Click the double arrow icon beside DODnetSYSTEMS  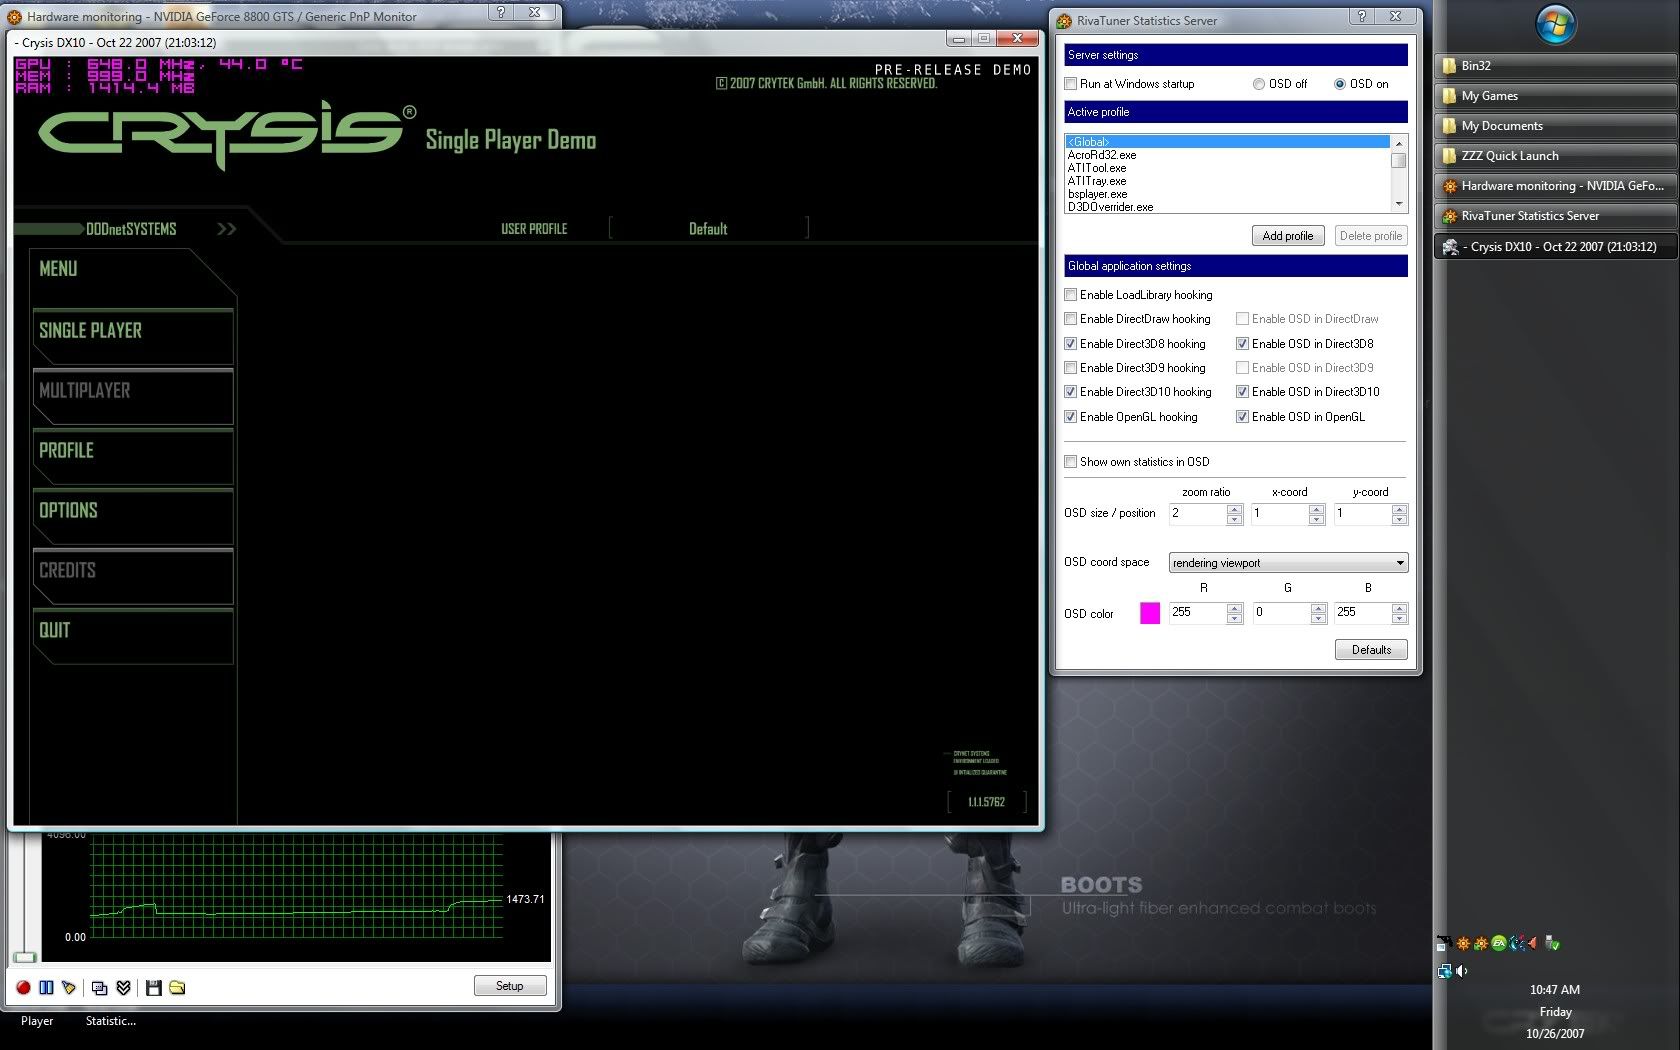tap(227, 229)
